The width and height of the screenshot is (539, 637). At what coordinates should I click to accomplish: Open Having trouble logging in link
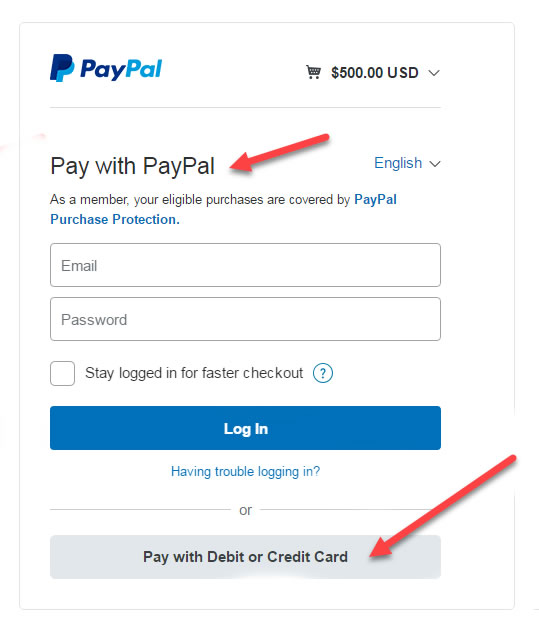coord(245,472)
